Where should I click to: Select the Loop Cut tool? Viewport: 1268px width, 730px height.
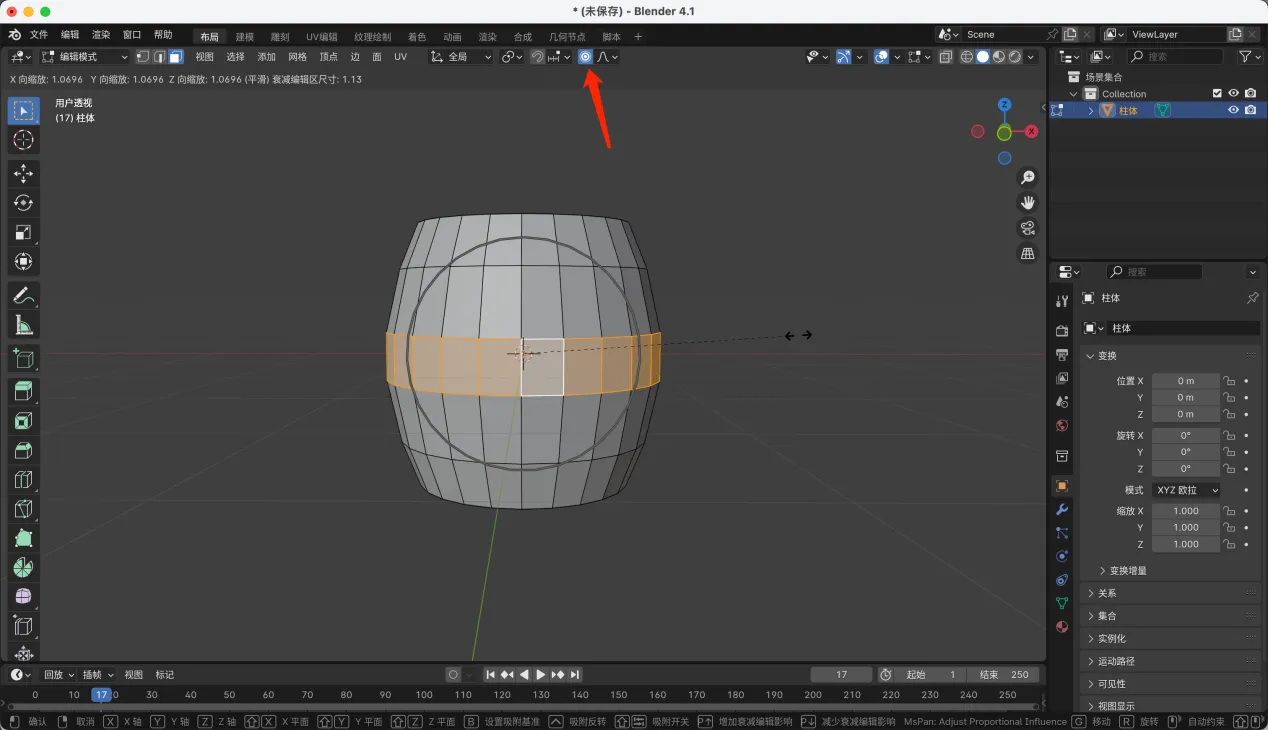(x=24, y=479)
